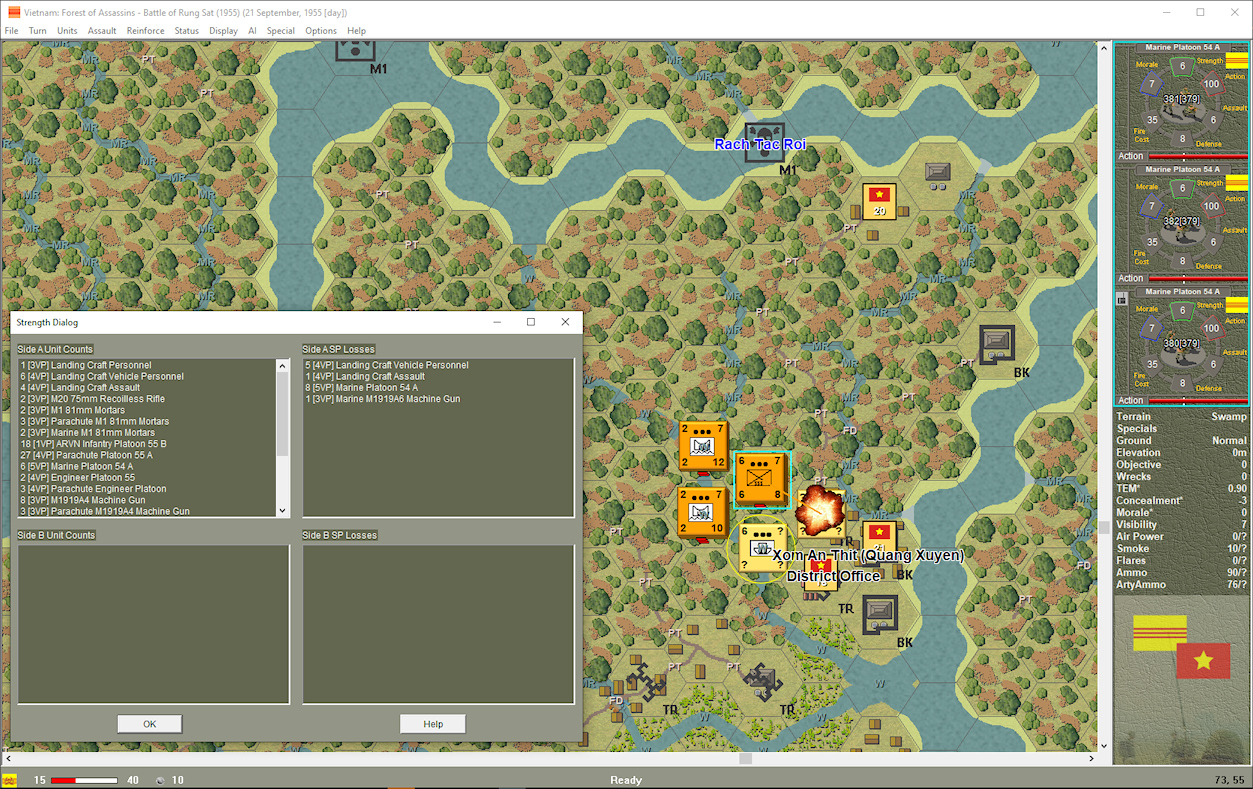This screenshot has height=789, width=1253.
Task: Click the Action bar on the first unit card
Action: pyautogui.click(x=1198, y=157)
